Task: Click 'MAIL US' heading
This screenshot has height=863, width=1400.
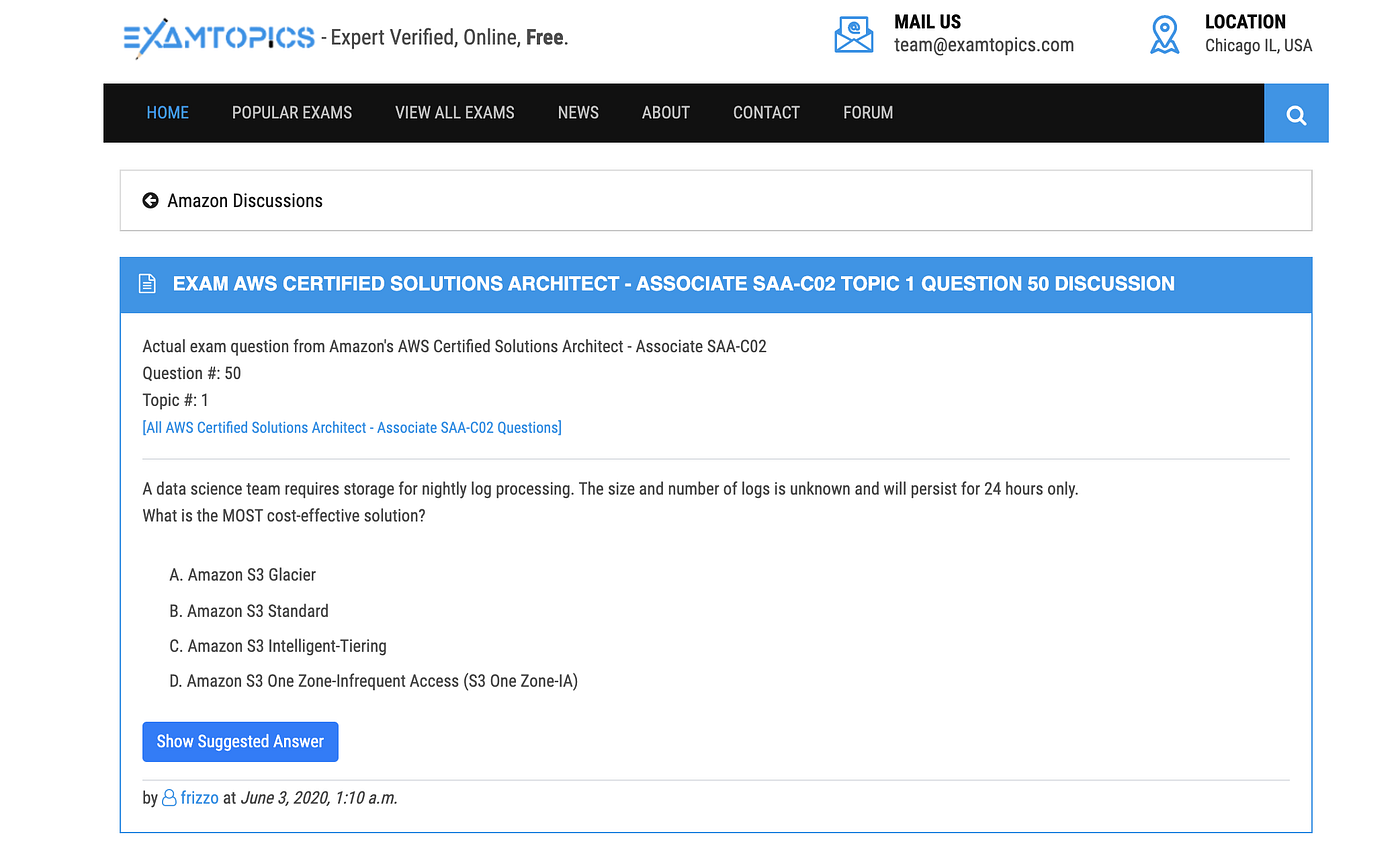Action: click(x=928, y=22)
